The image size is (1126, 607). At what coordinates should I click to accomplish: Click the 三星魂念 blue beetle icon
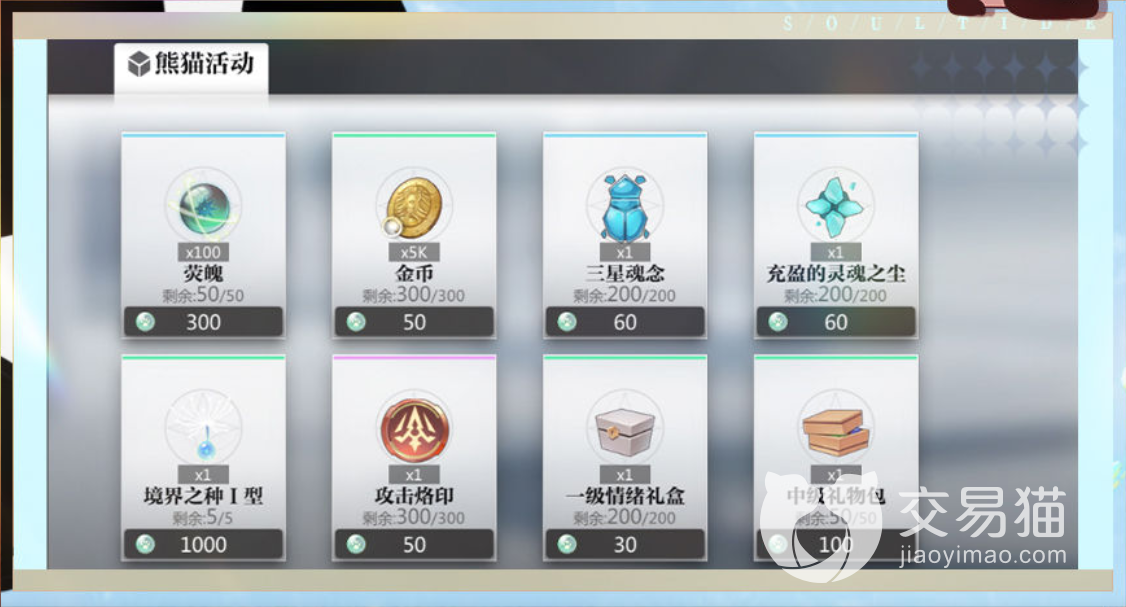click(x=625, y=208)
